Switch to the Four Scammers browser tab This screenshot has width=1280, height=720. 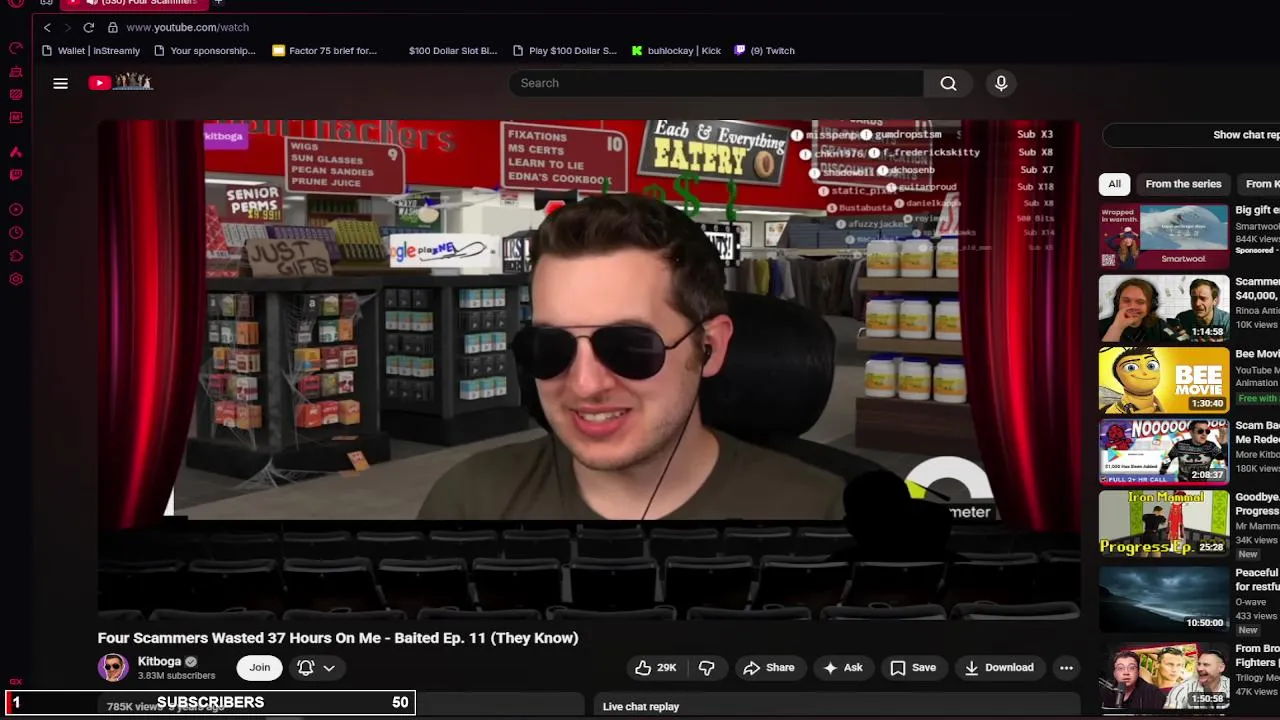(x=135, y=3)
